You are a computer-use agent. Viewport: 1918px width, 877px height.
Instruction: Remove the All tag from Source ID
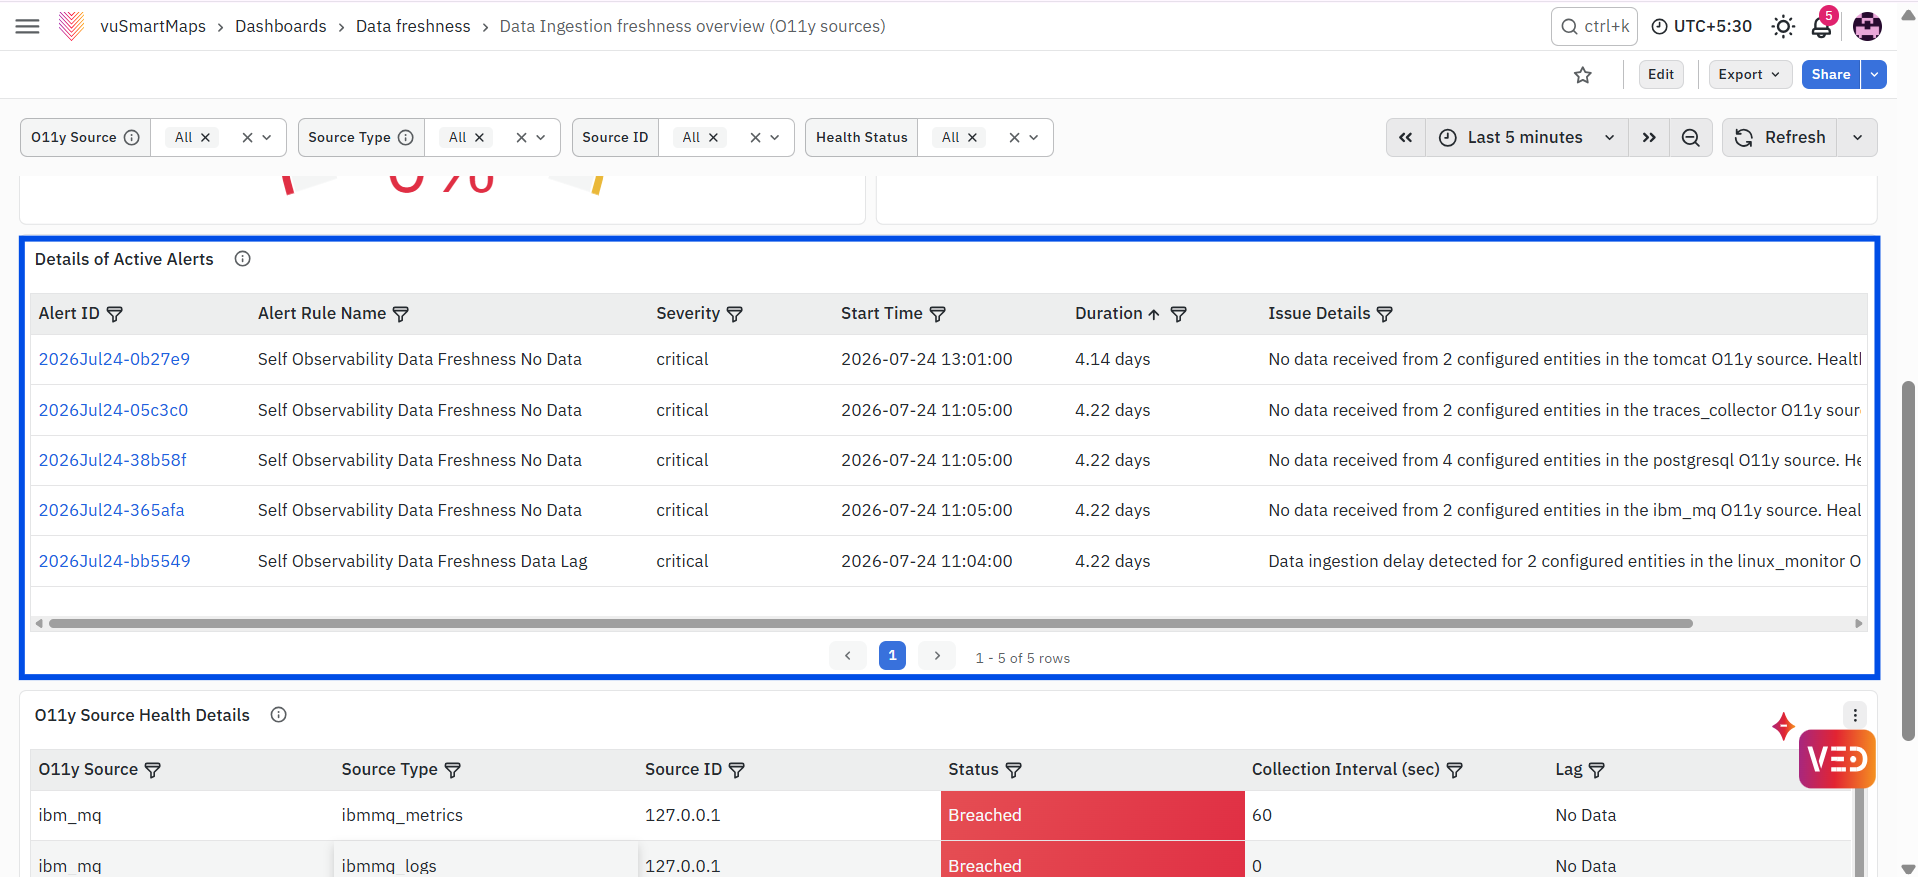(713, 137)
